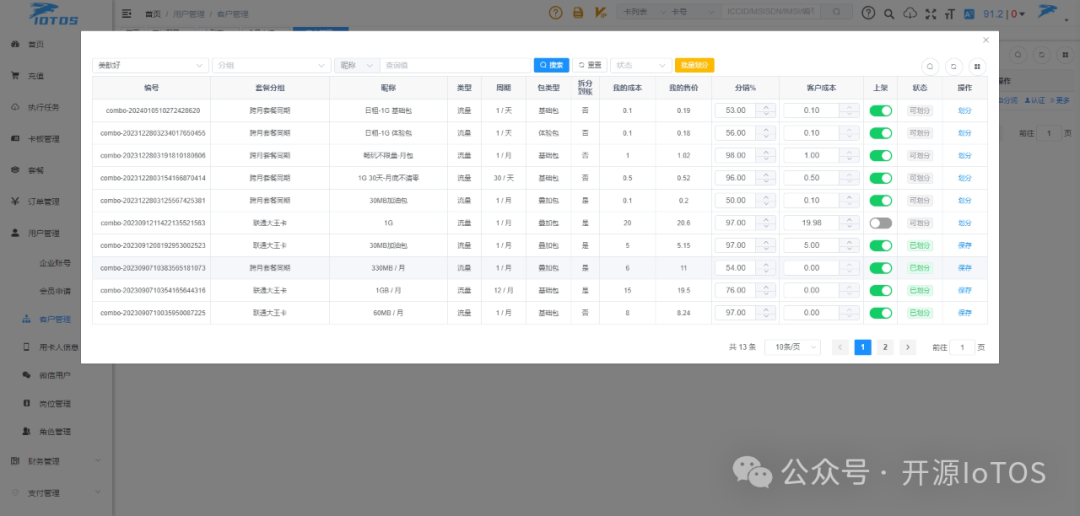
Task: Click 划分 link for 日租-1G 基础包 row
Action: point(964,110)
